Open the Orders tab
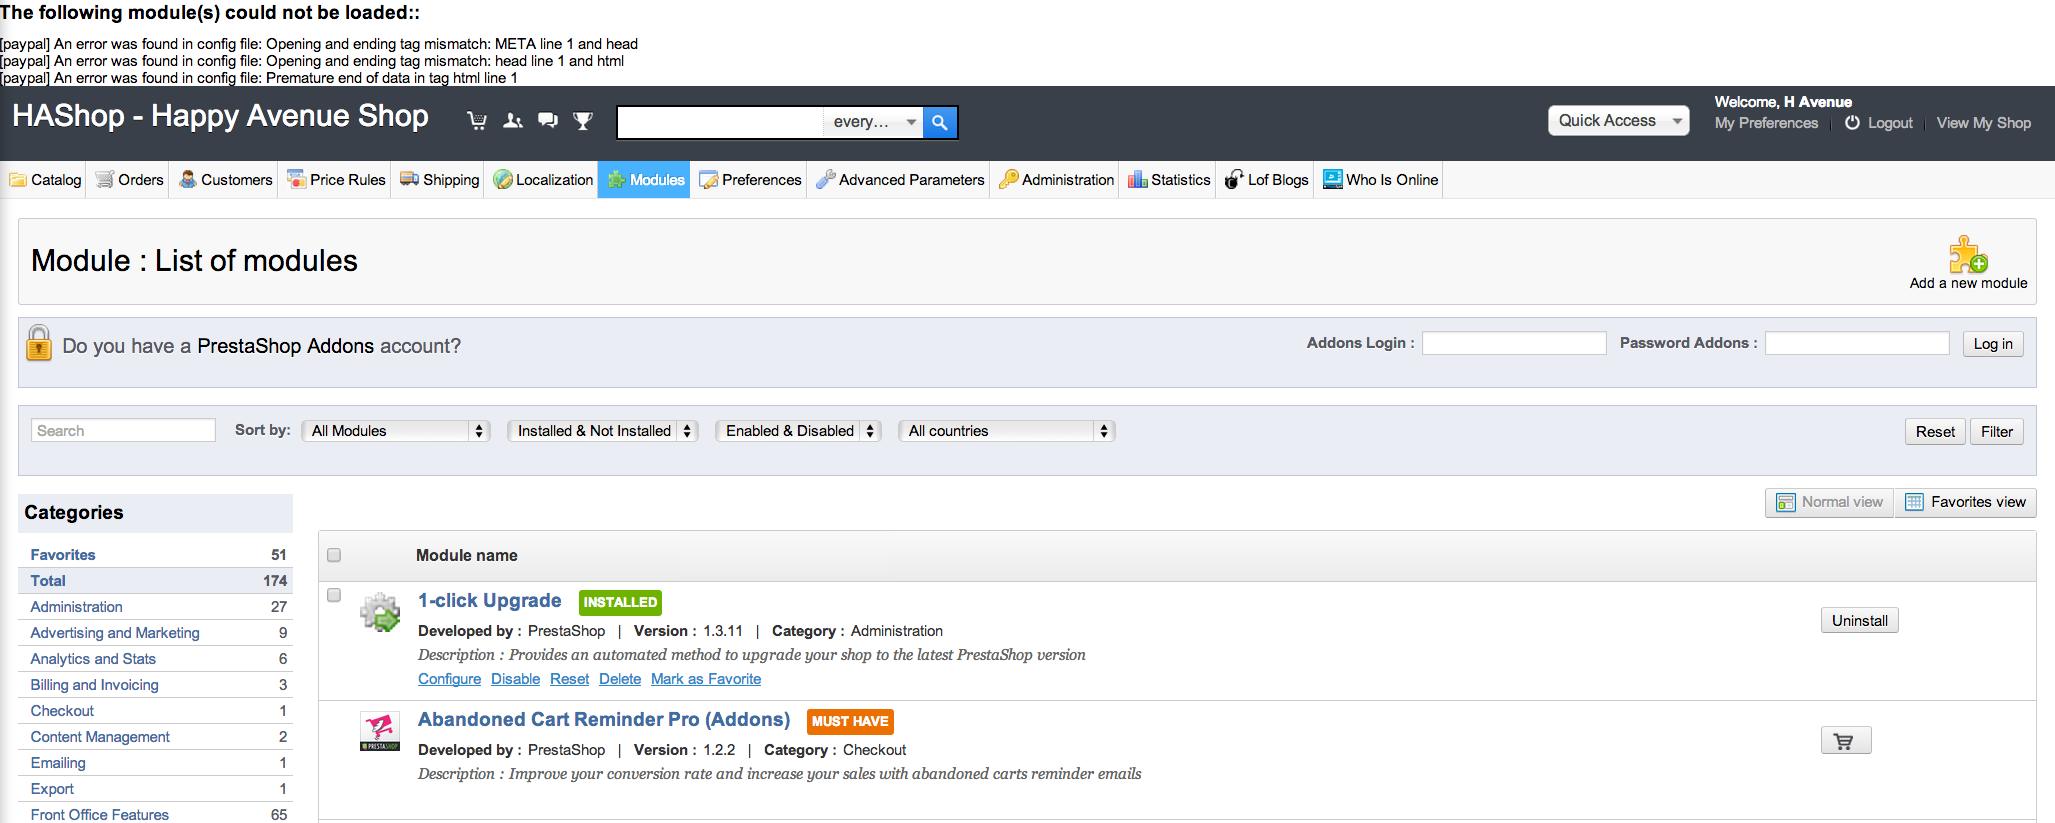The height and width of the screenshot is (823, 2055). 129,180
